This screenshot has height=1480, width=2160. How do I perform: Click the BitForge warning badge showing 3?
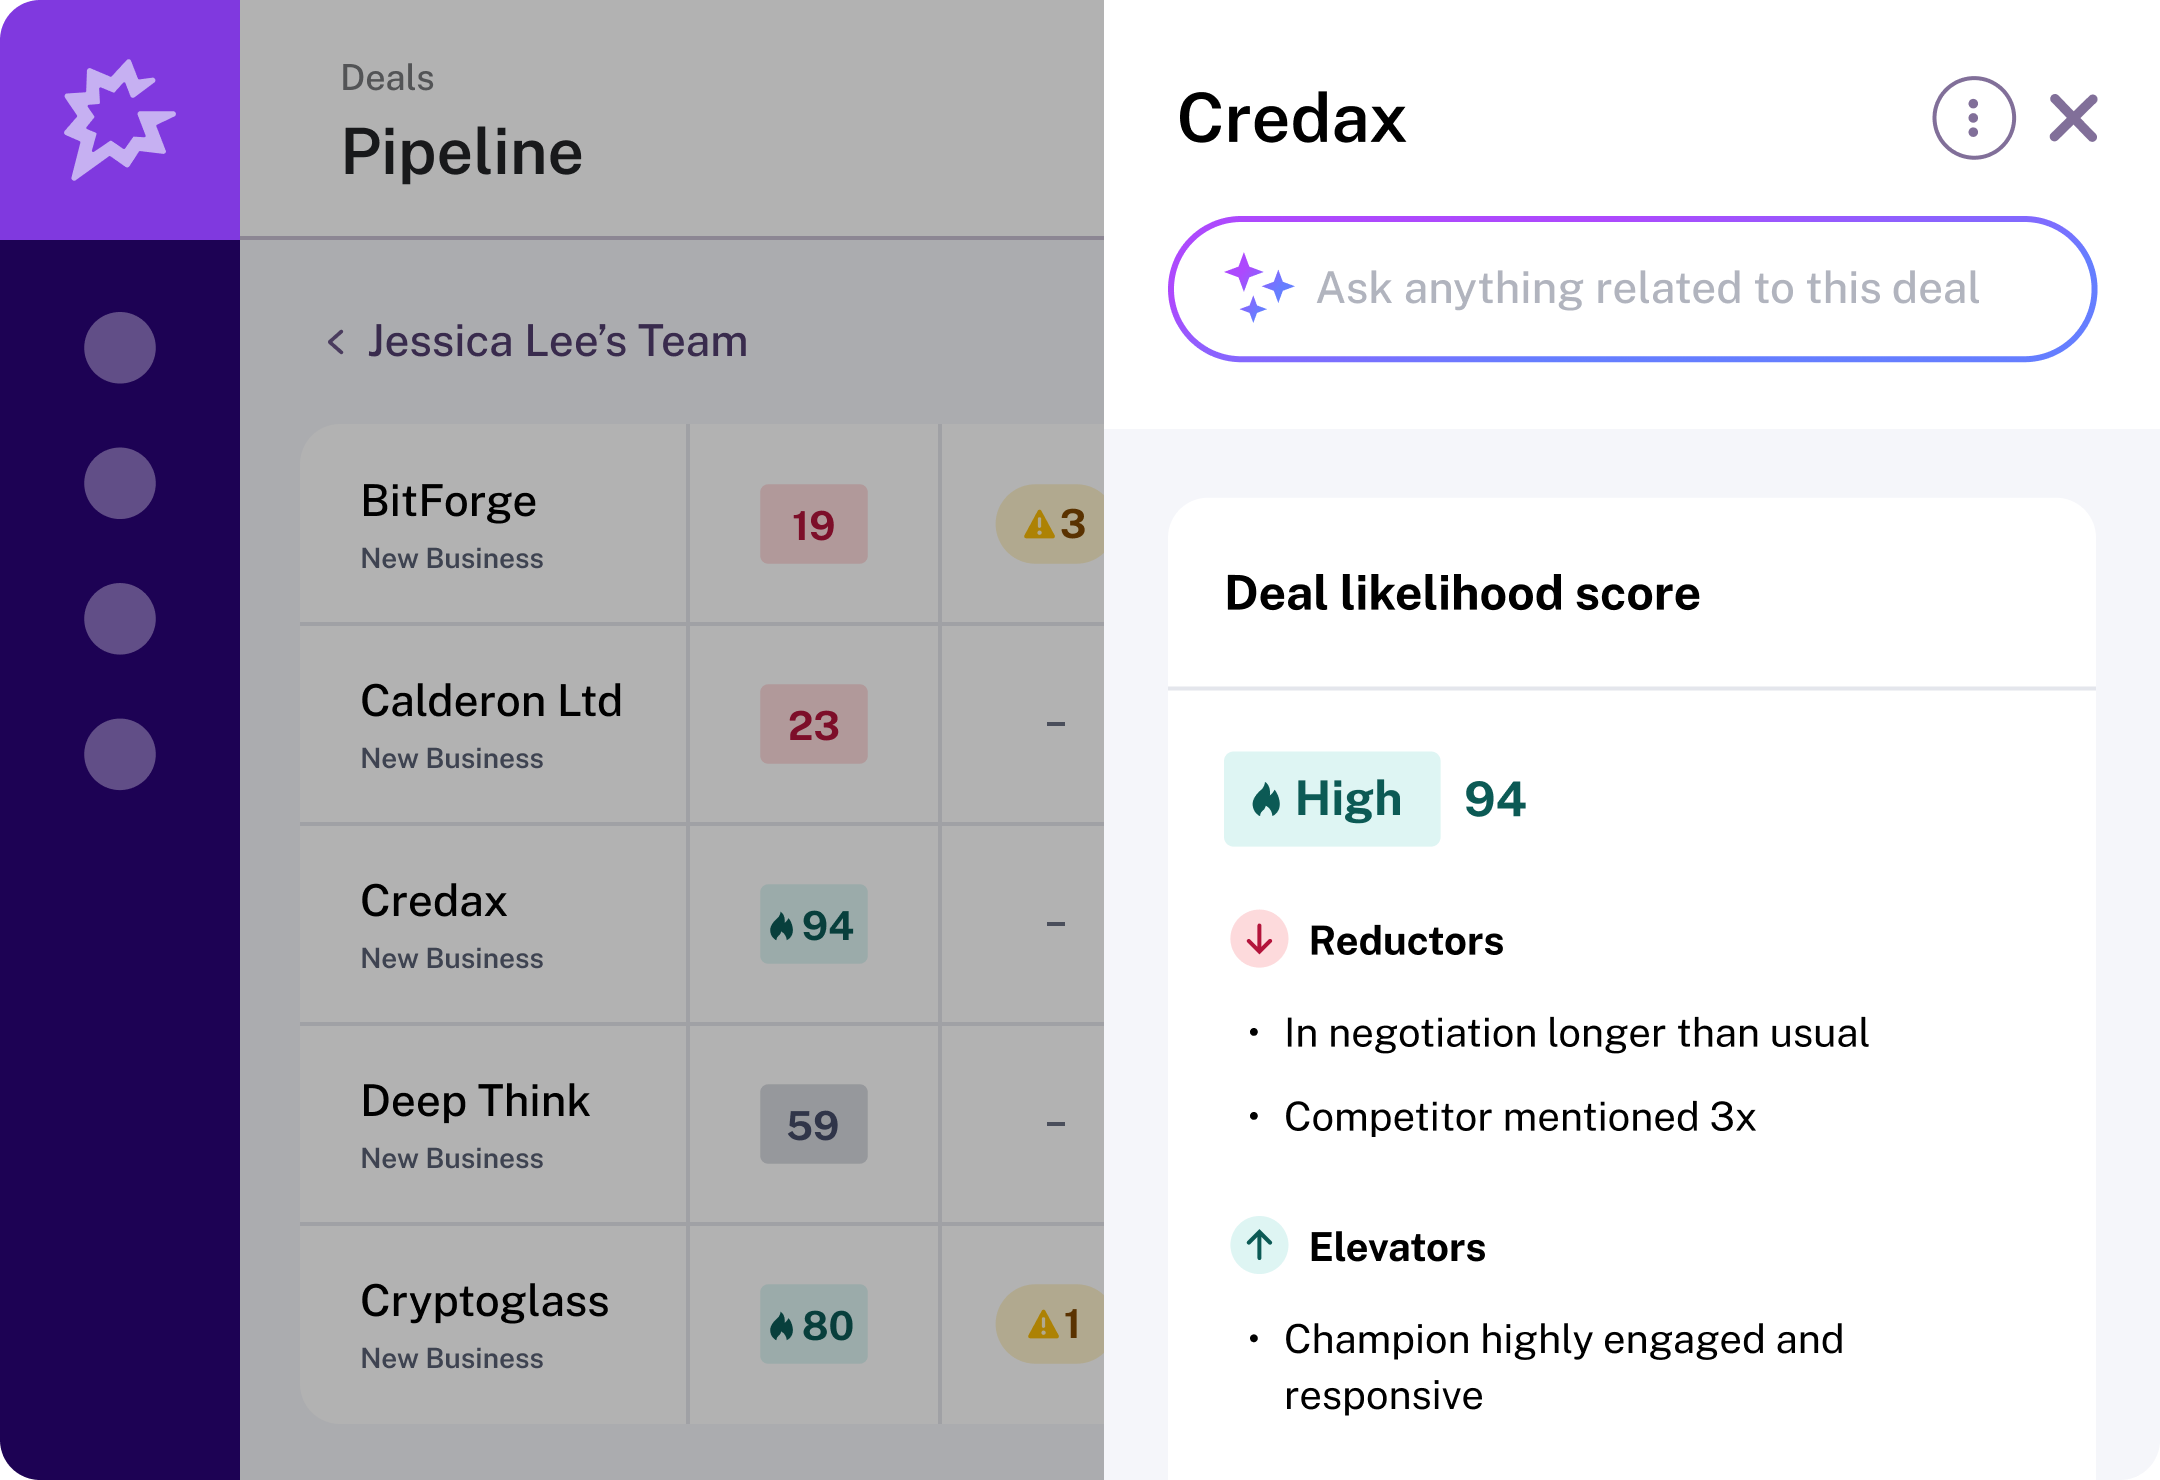[x=1053, y=524]
